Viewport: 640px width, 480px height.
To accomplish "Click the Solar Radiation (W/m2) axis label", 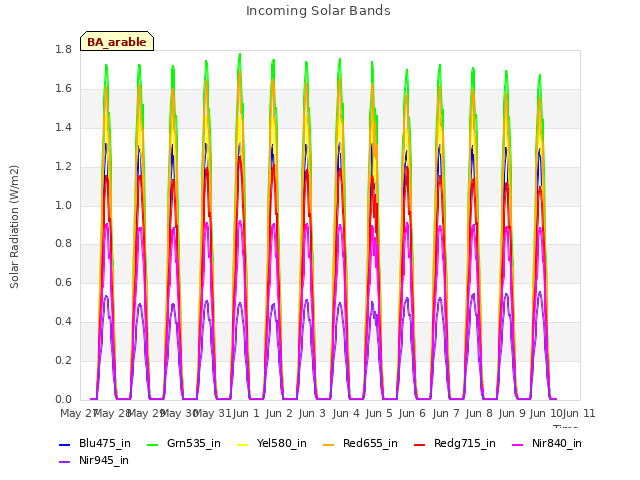I will (x=14, y=227).
